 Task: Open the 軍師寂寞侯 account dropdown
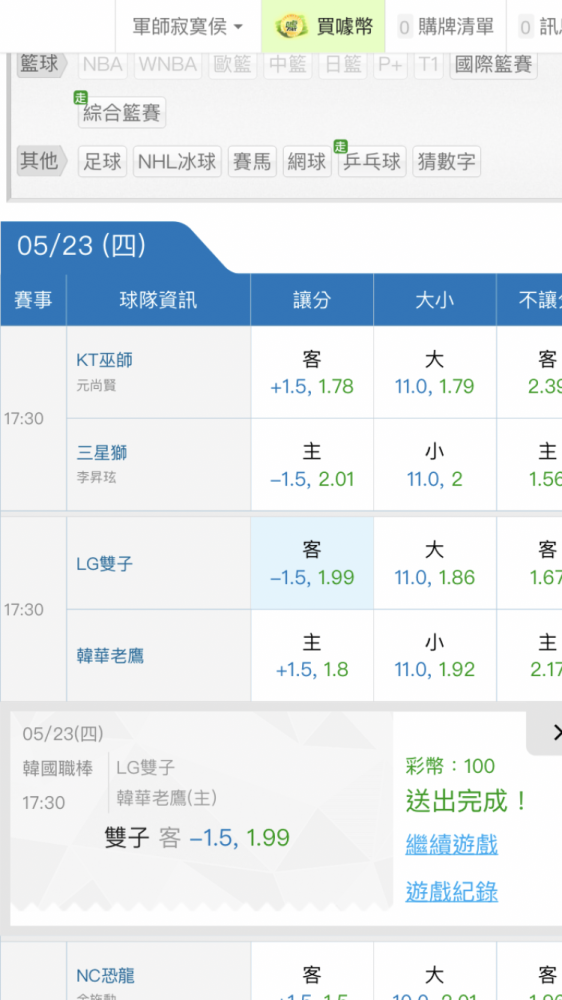[188, 26]
